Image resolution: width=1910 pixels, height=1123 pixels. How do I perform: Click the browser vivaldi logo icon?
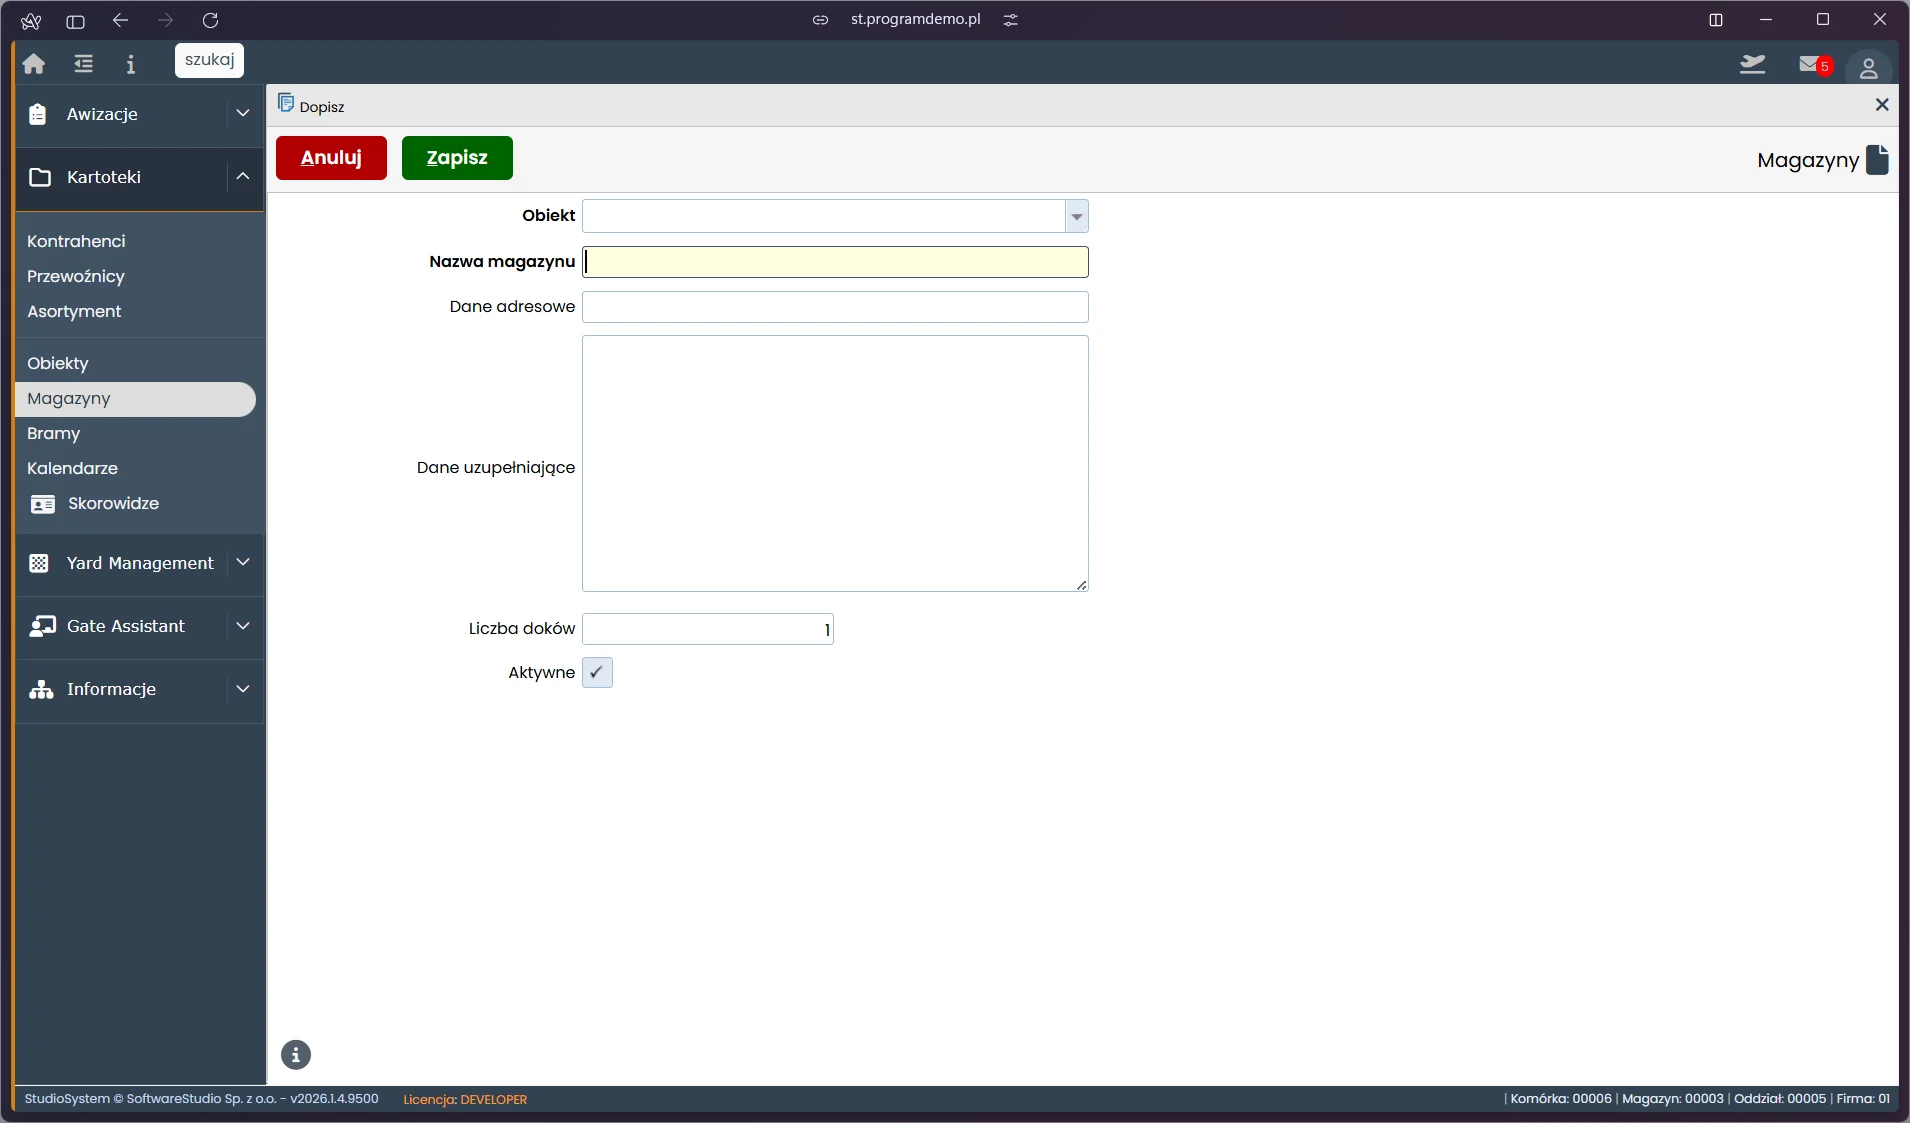(31, 20)
